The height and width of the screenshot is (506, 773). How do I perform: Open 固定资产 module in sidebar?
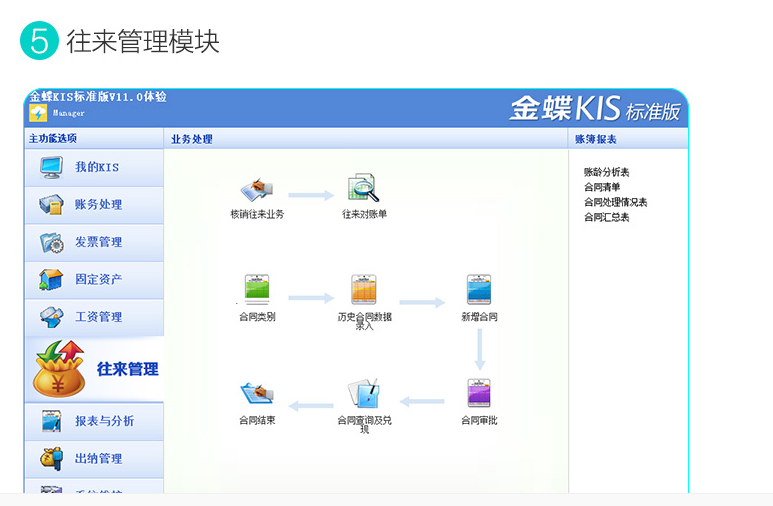click(95, 279)
